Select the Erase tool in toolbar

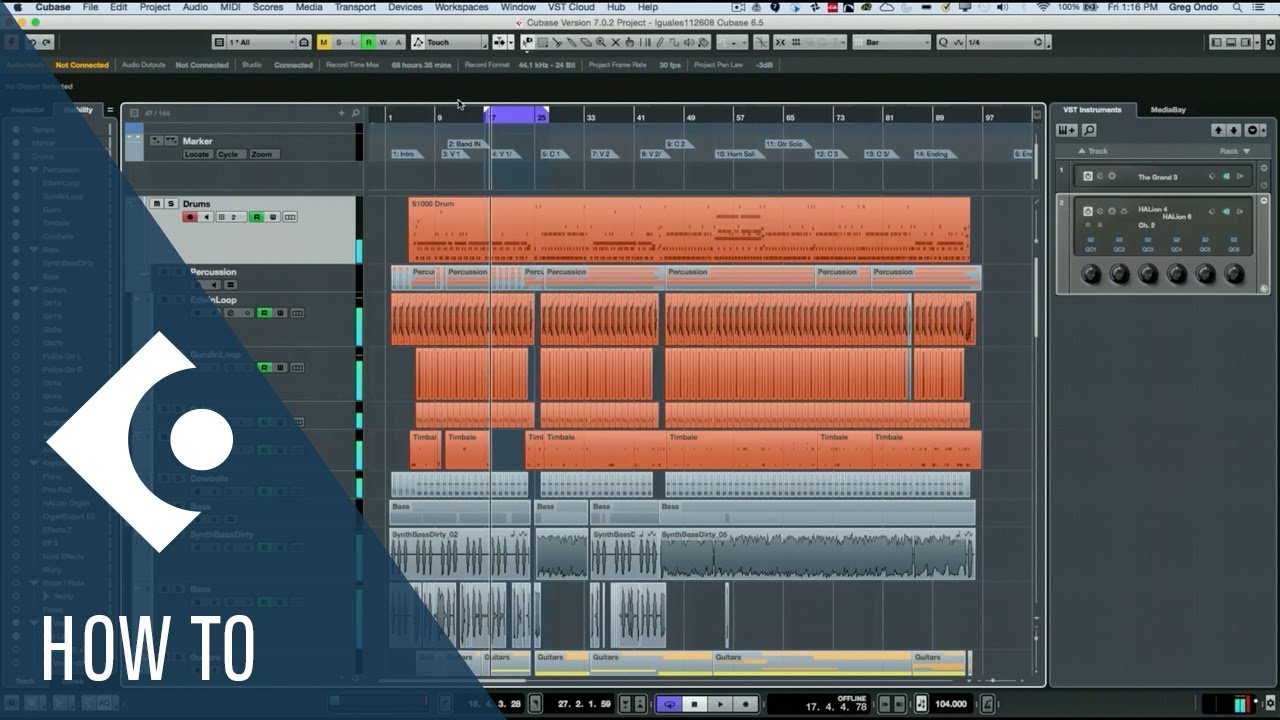(x=586, y=42)
